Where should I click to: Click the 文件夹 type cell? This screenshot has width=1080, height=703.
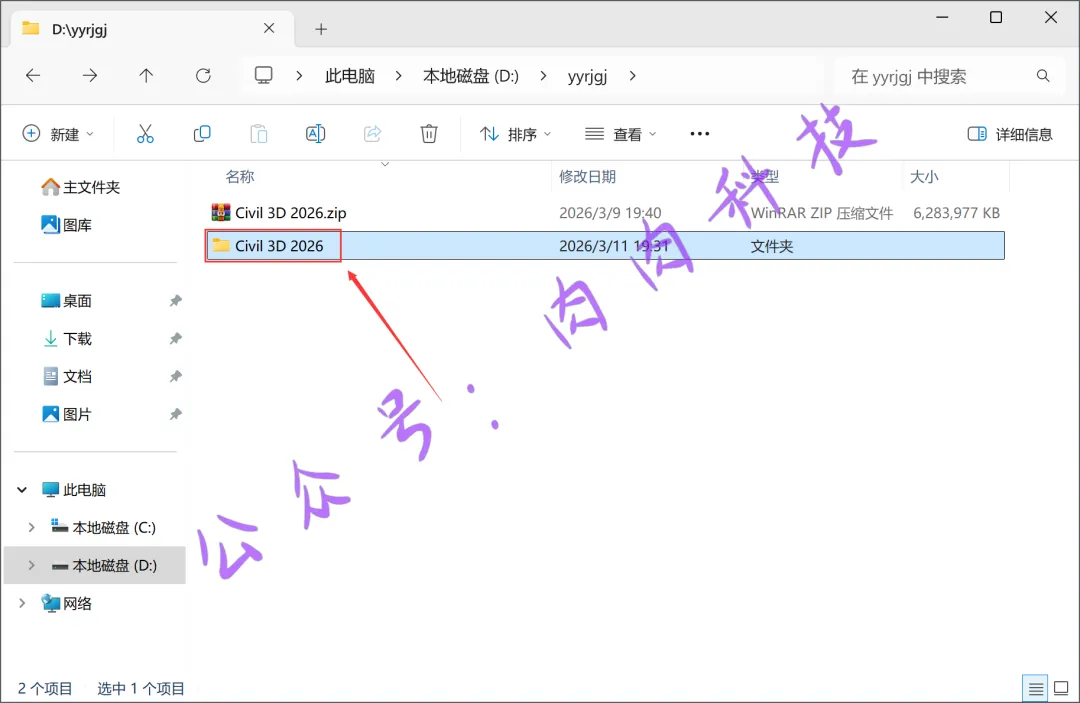click(772, 246)
